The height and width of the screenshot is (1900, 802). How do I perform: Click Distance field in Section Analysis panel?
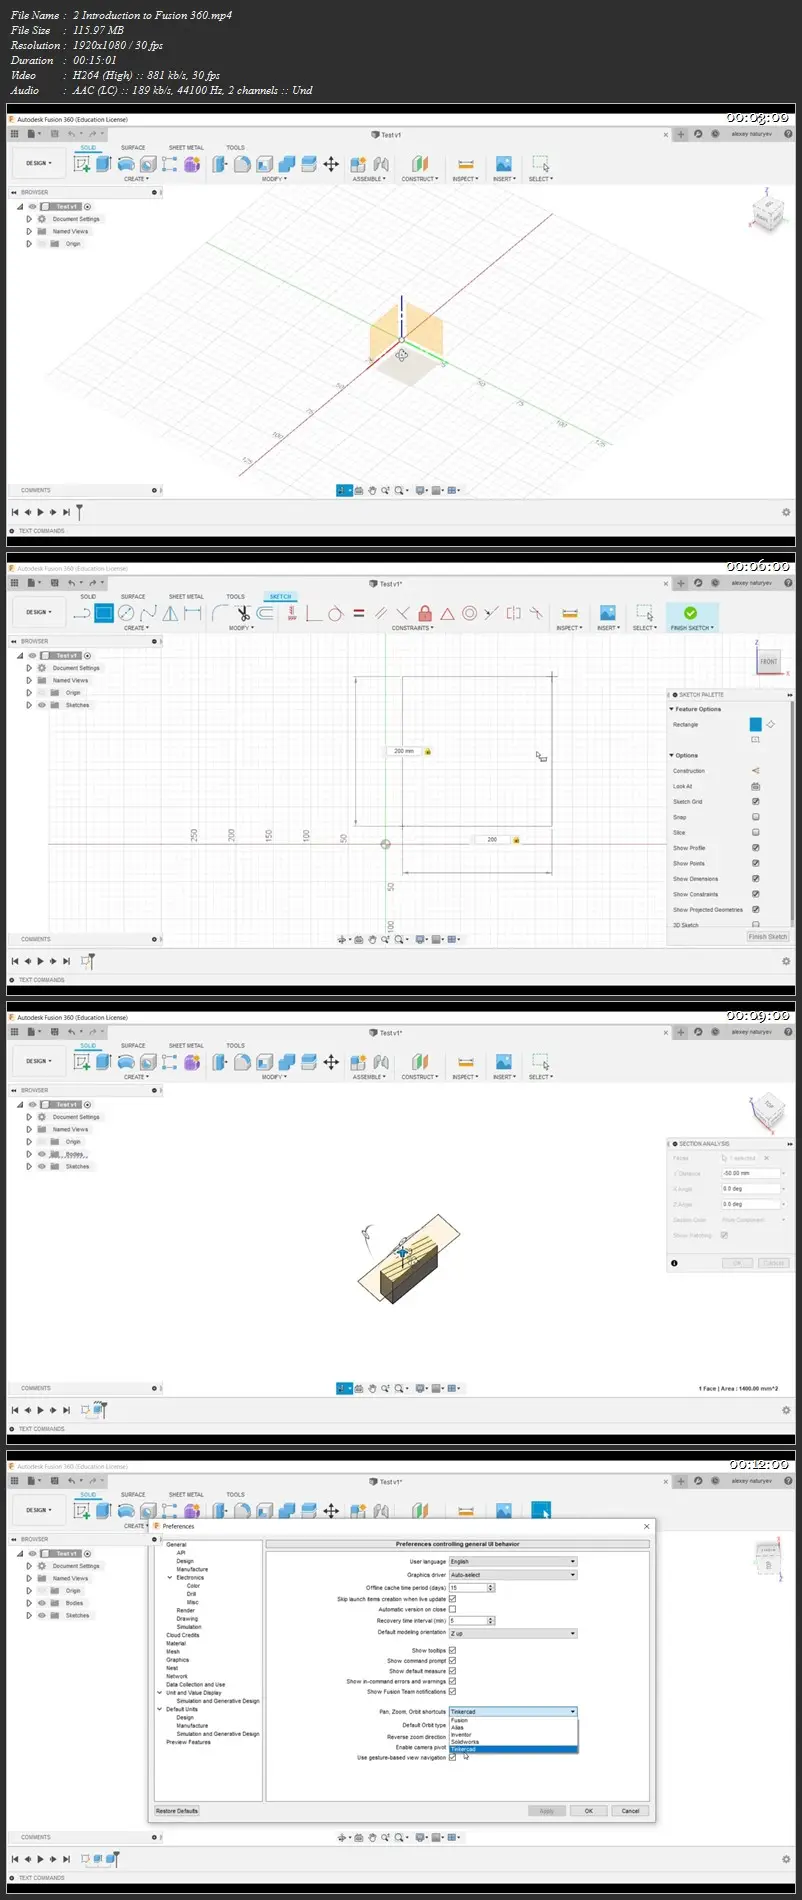(749, 1173)
